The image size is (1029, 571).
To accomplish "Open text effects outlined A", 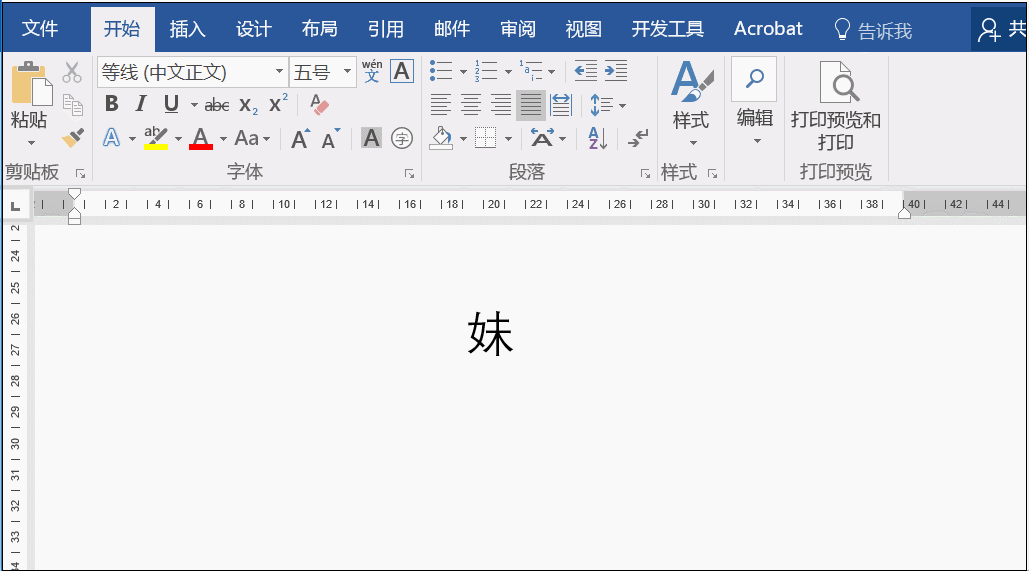I will point(112,138).
